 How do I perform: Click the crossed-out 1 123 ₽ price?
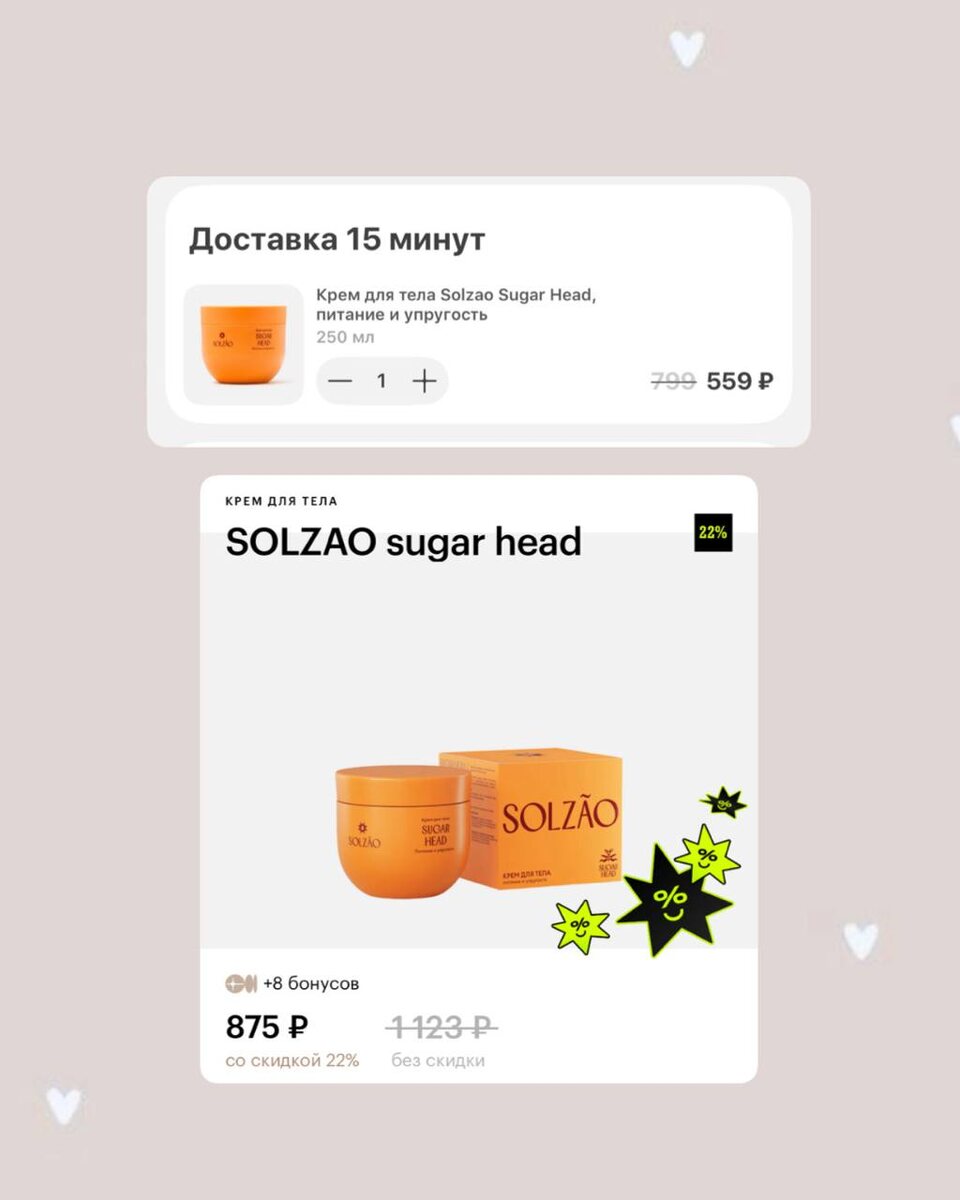coord(441,1027)
